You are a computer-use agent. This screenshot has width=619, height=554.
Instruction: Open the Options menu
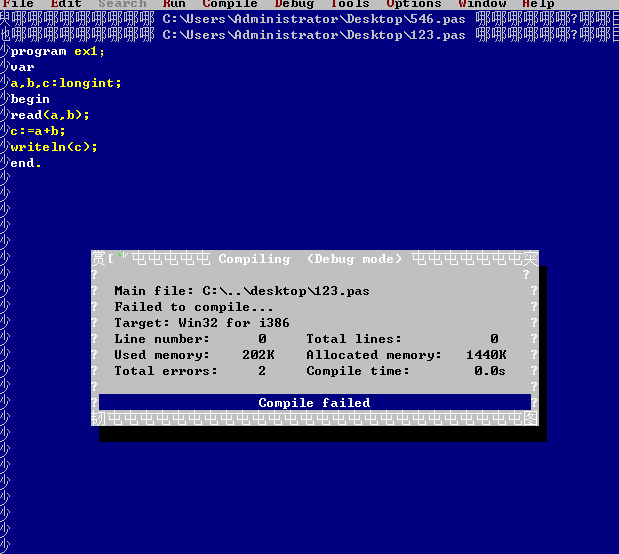pos(414,4)
